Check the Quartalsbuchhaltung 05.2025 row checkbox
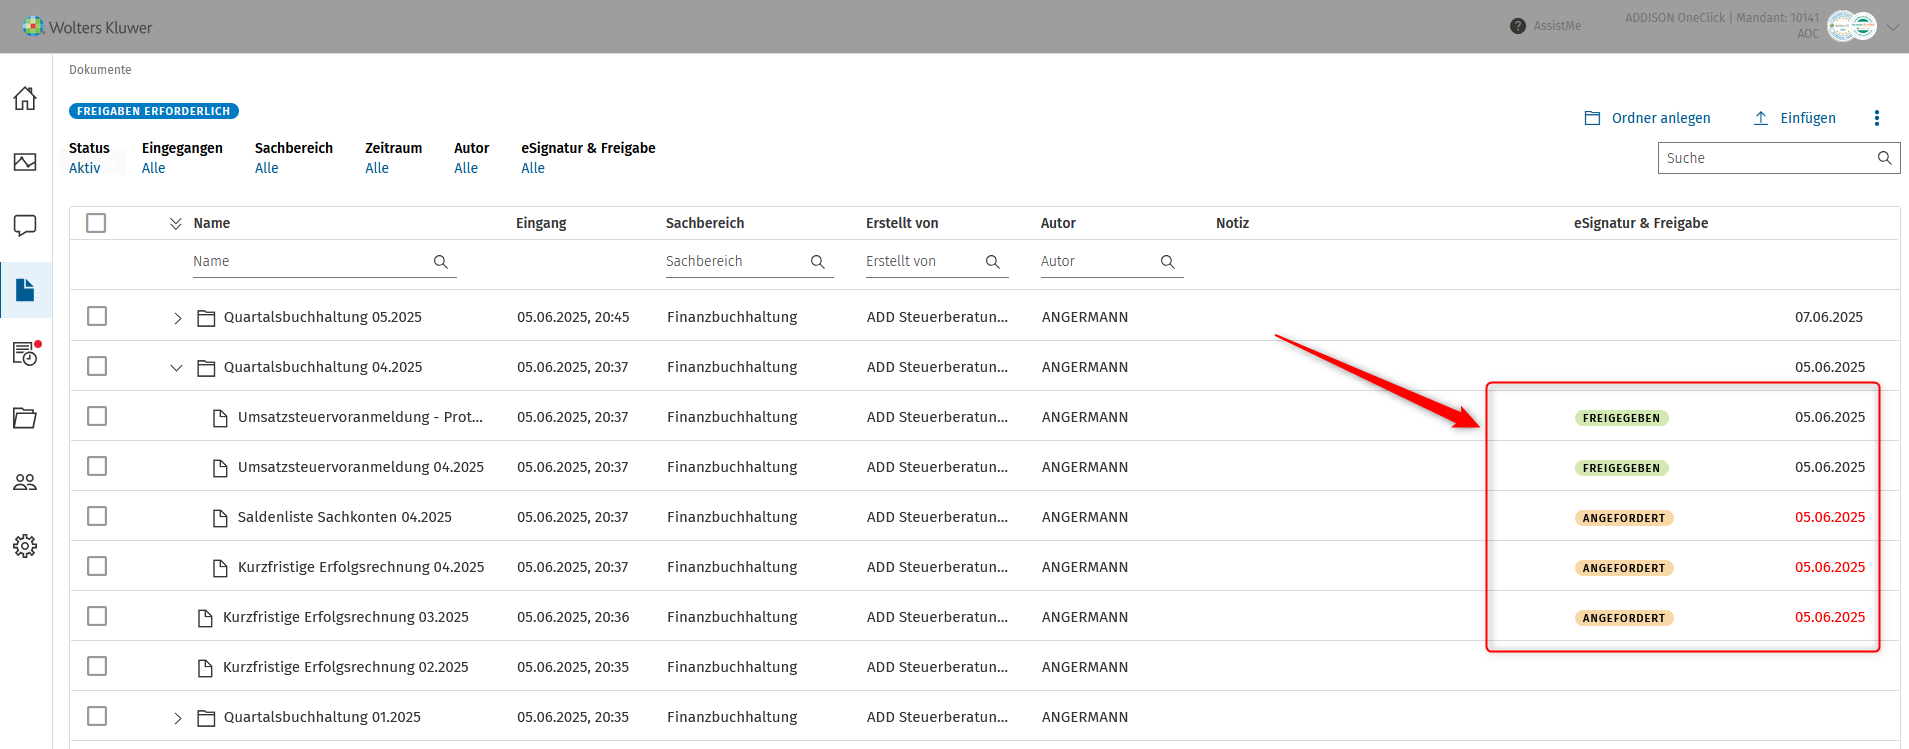This screenshot has height=749, width=1909. coord(97,316)
